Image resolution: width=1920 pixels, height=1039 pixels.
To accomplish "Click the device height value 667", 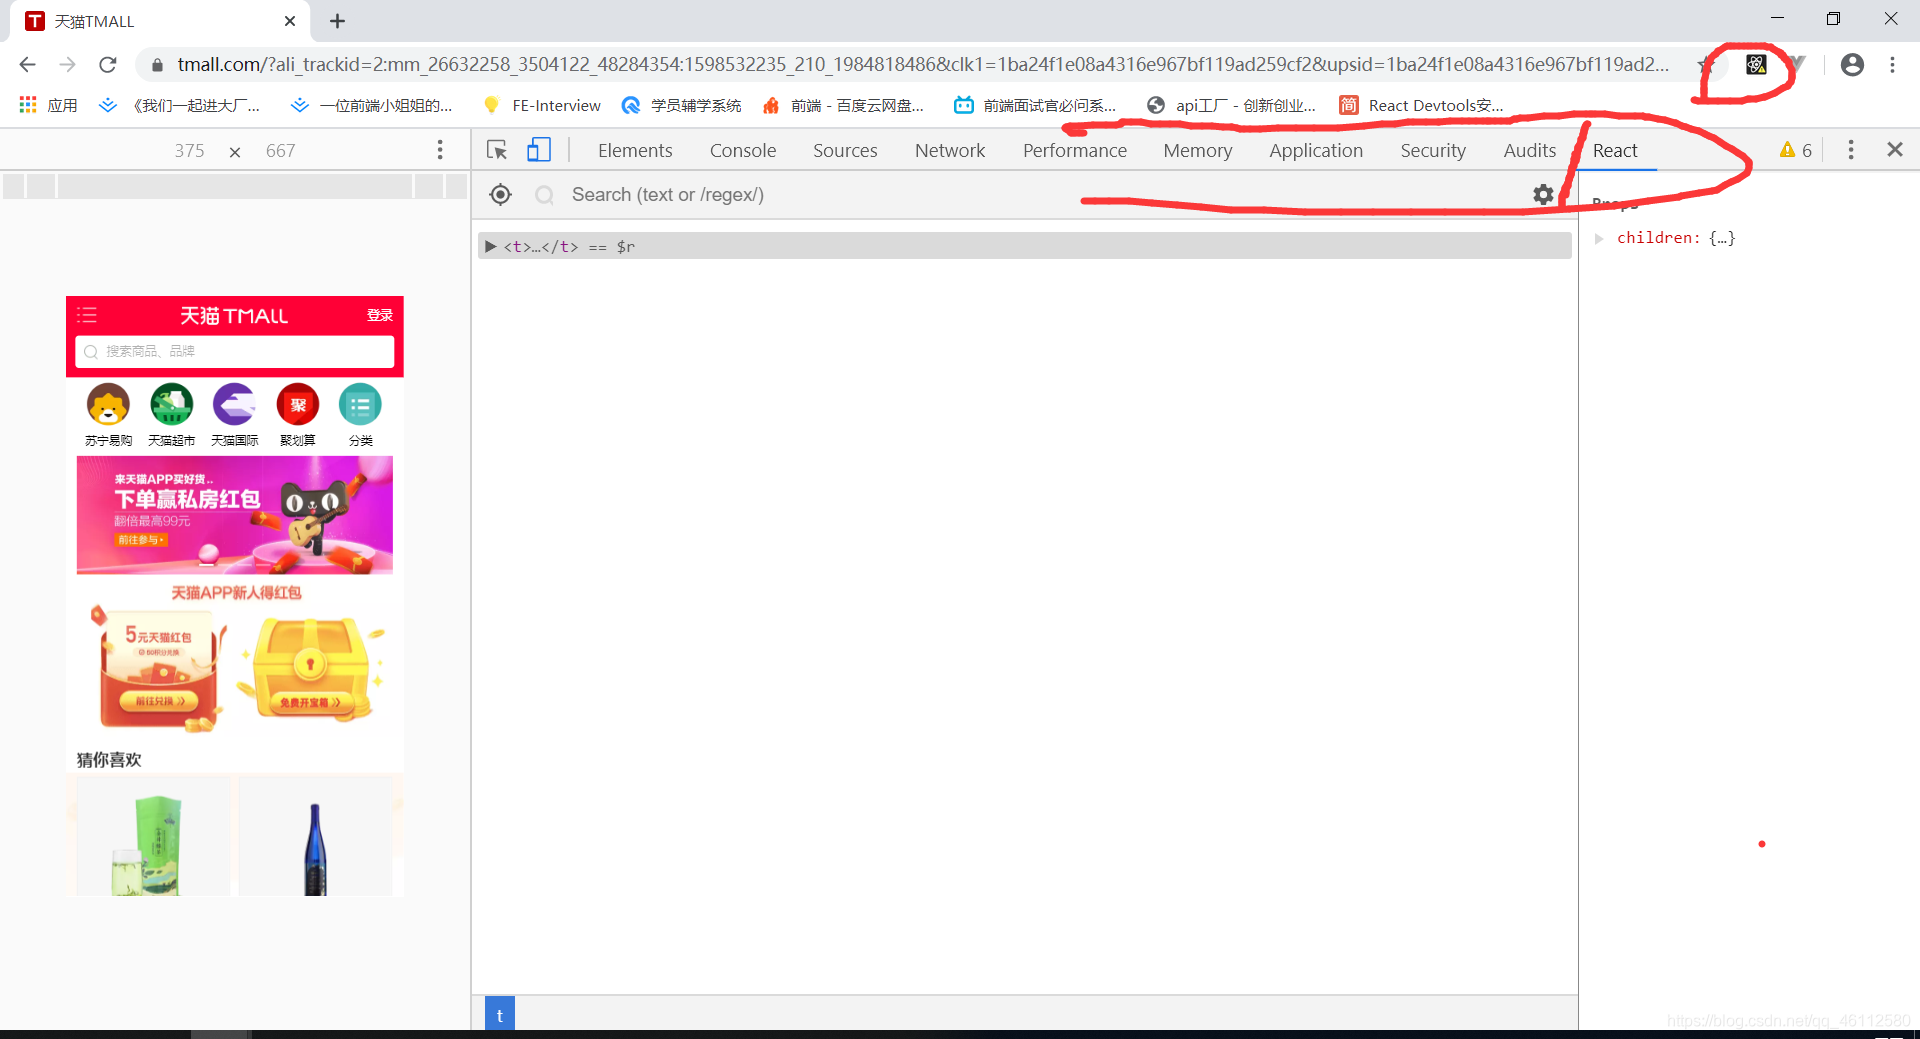I will coord(280,151).
